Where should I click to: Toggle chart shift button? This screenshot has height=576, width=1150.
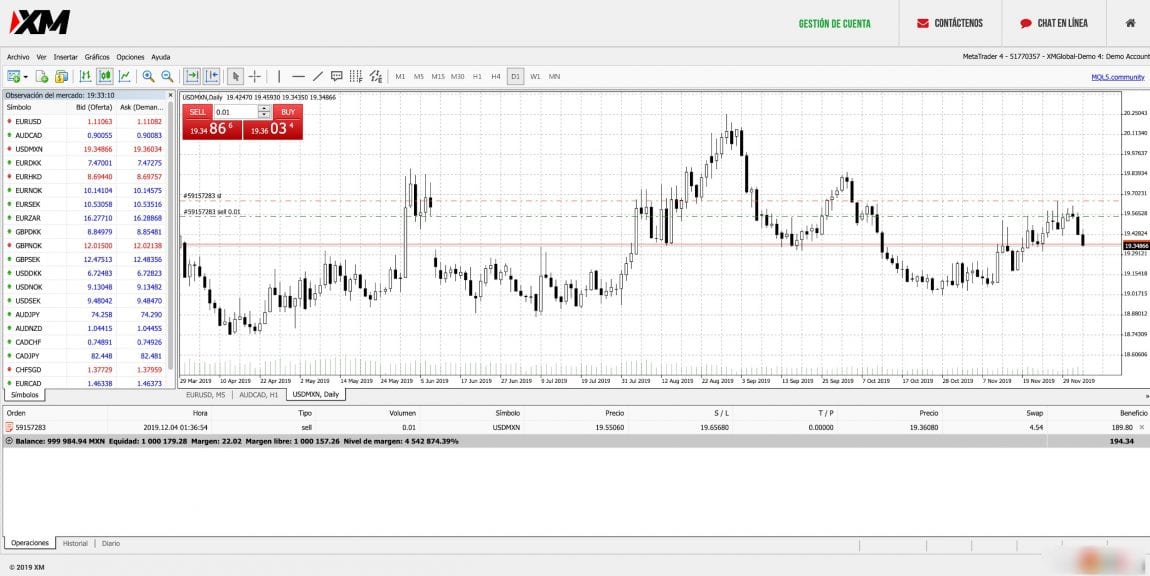pyautogui.click(x=211, y=76)
